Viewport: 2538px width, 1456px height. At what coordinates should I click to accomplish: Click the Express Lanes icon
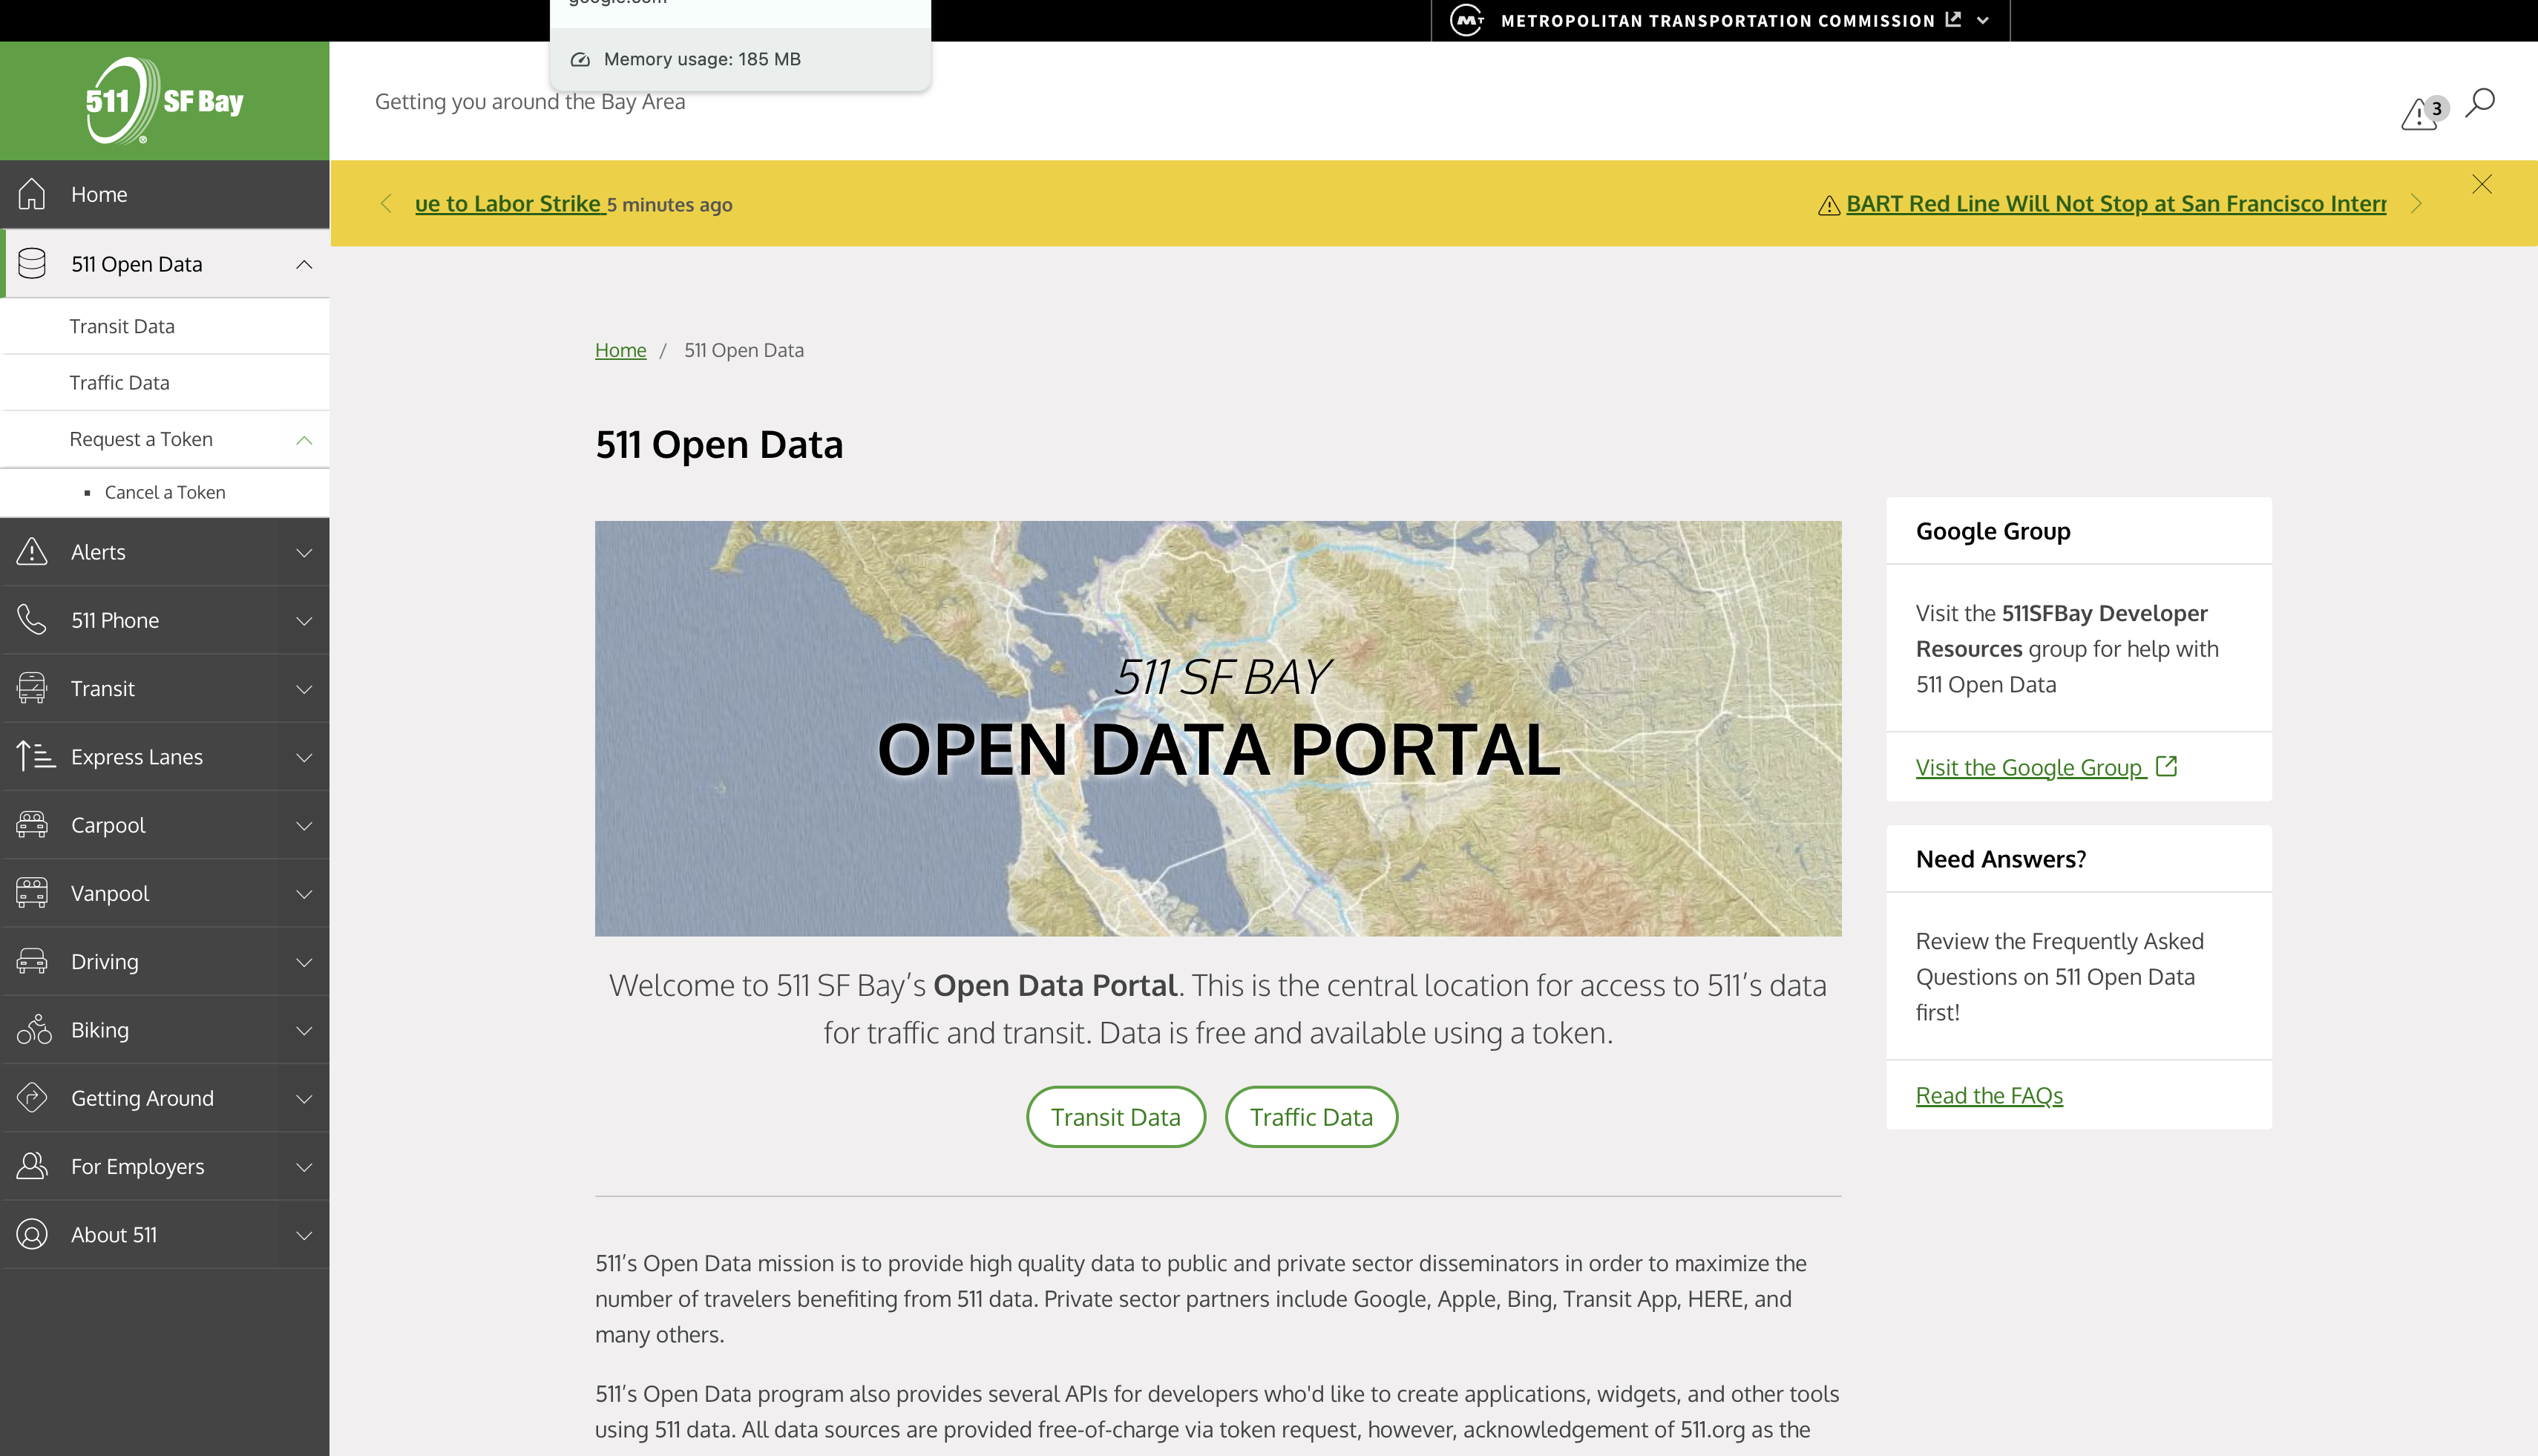click(x=35, y=756)
